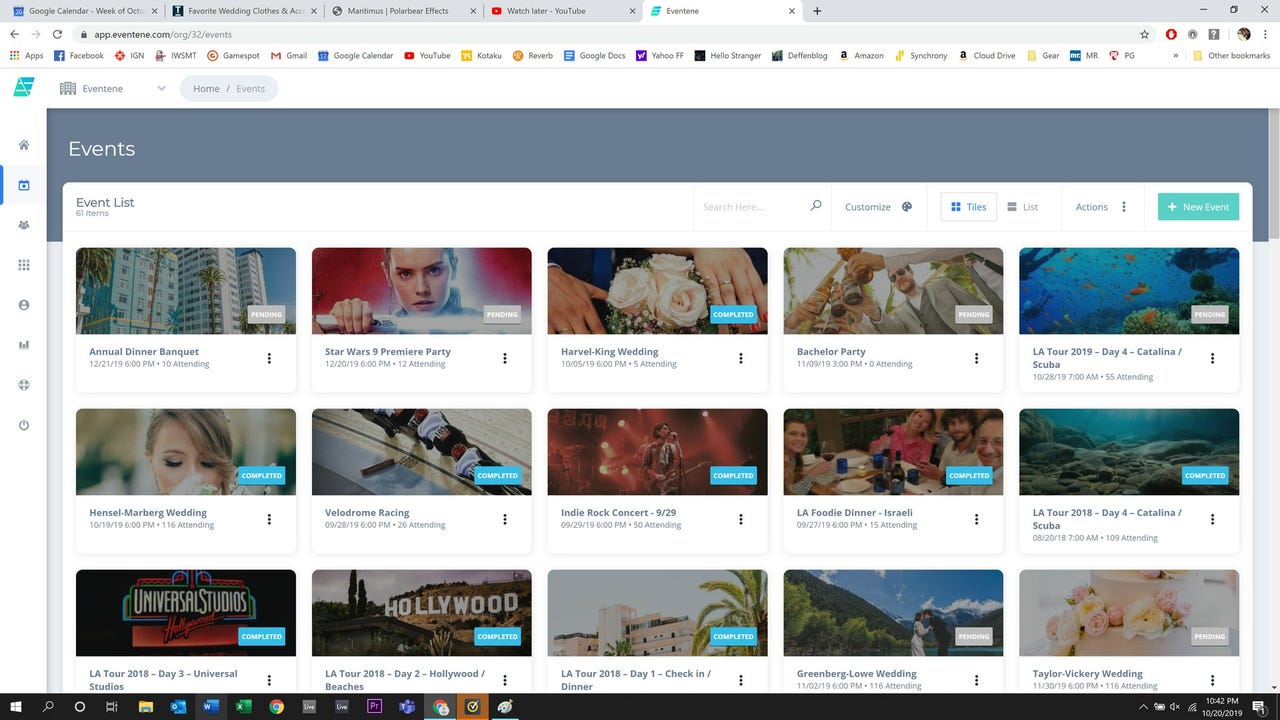Select the Events calendar icon in sidebar
The image size is (1280, 720).
click(x=23, y=185)
